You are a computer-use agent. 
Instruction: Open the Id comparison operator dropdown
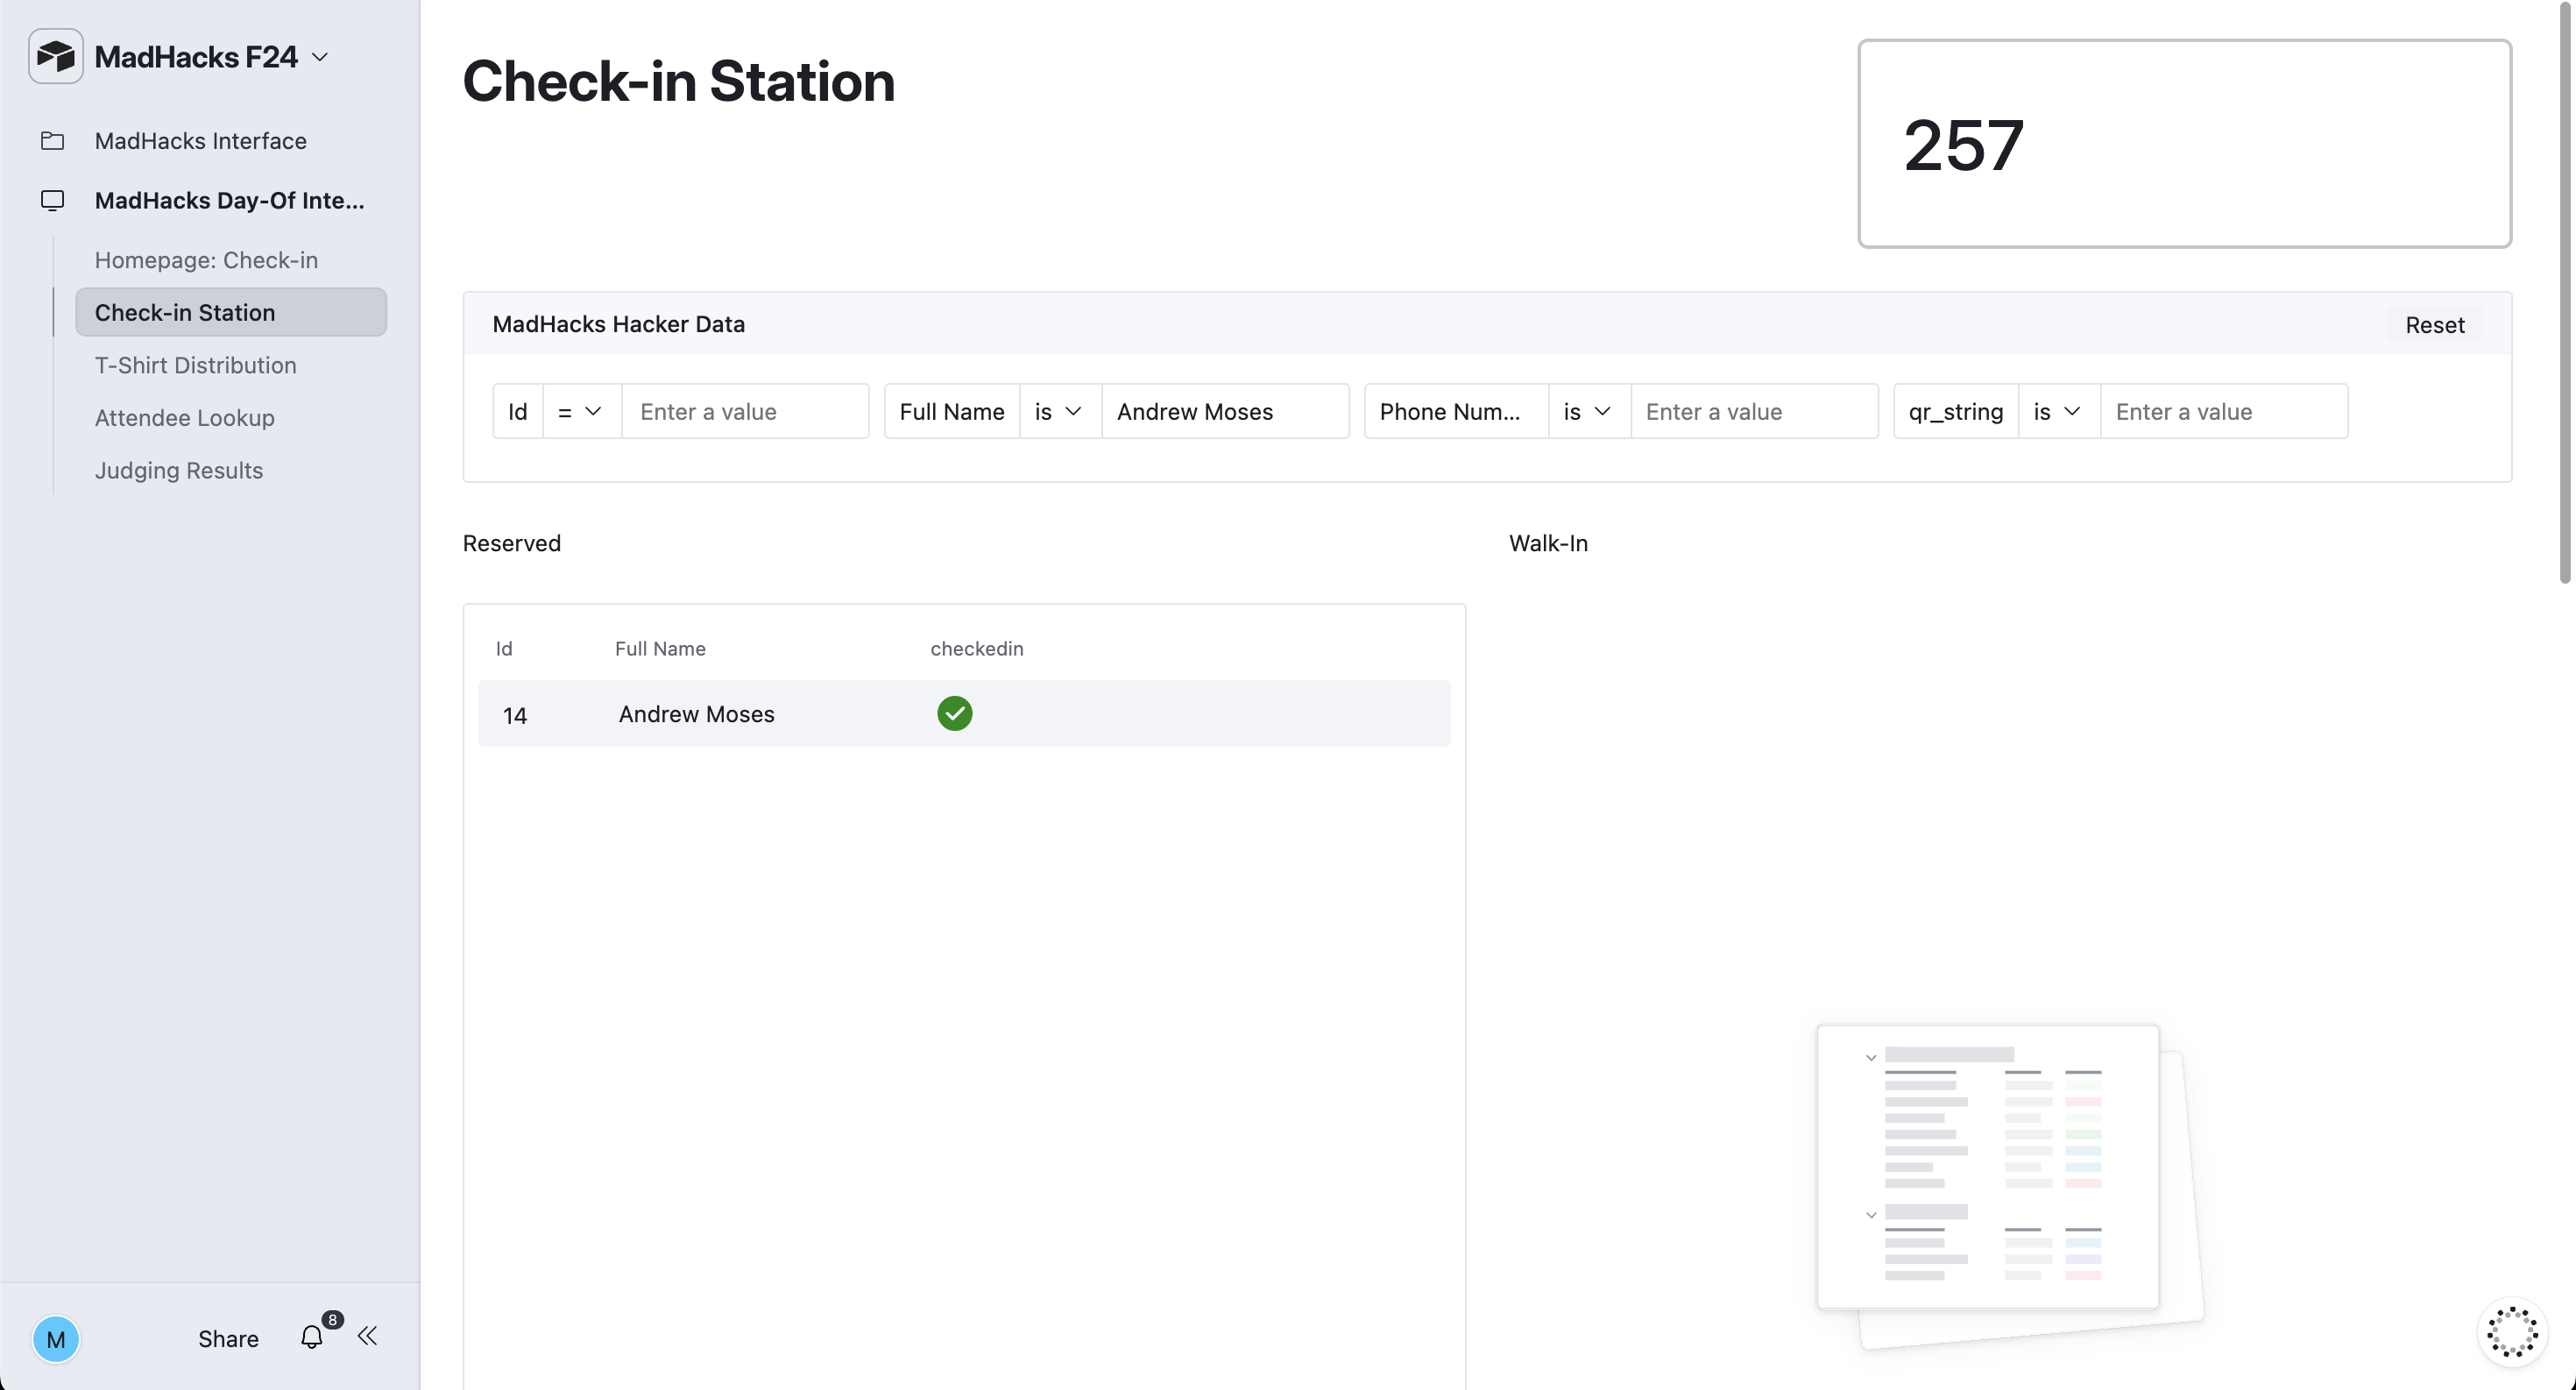pos(580,411)
